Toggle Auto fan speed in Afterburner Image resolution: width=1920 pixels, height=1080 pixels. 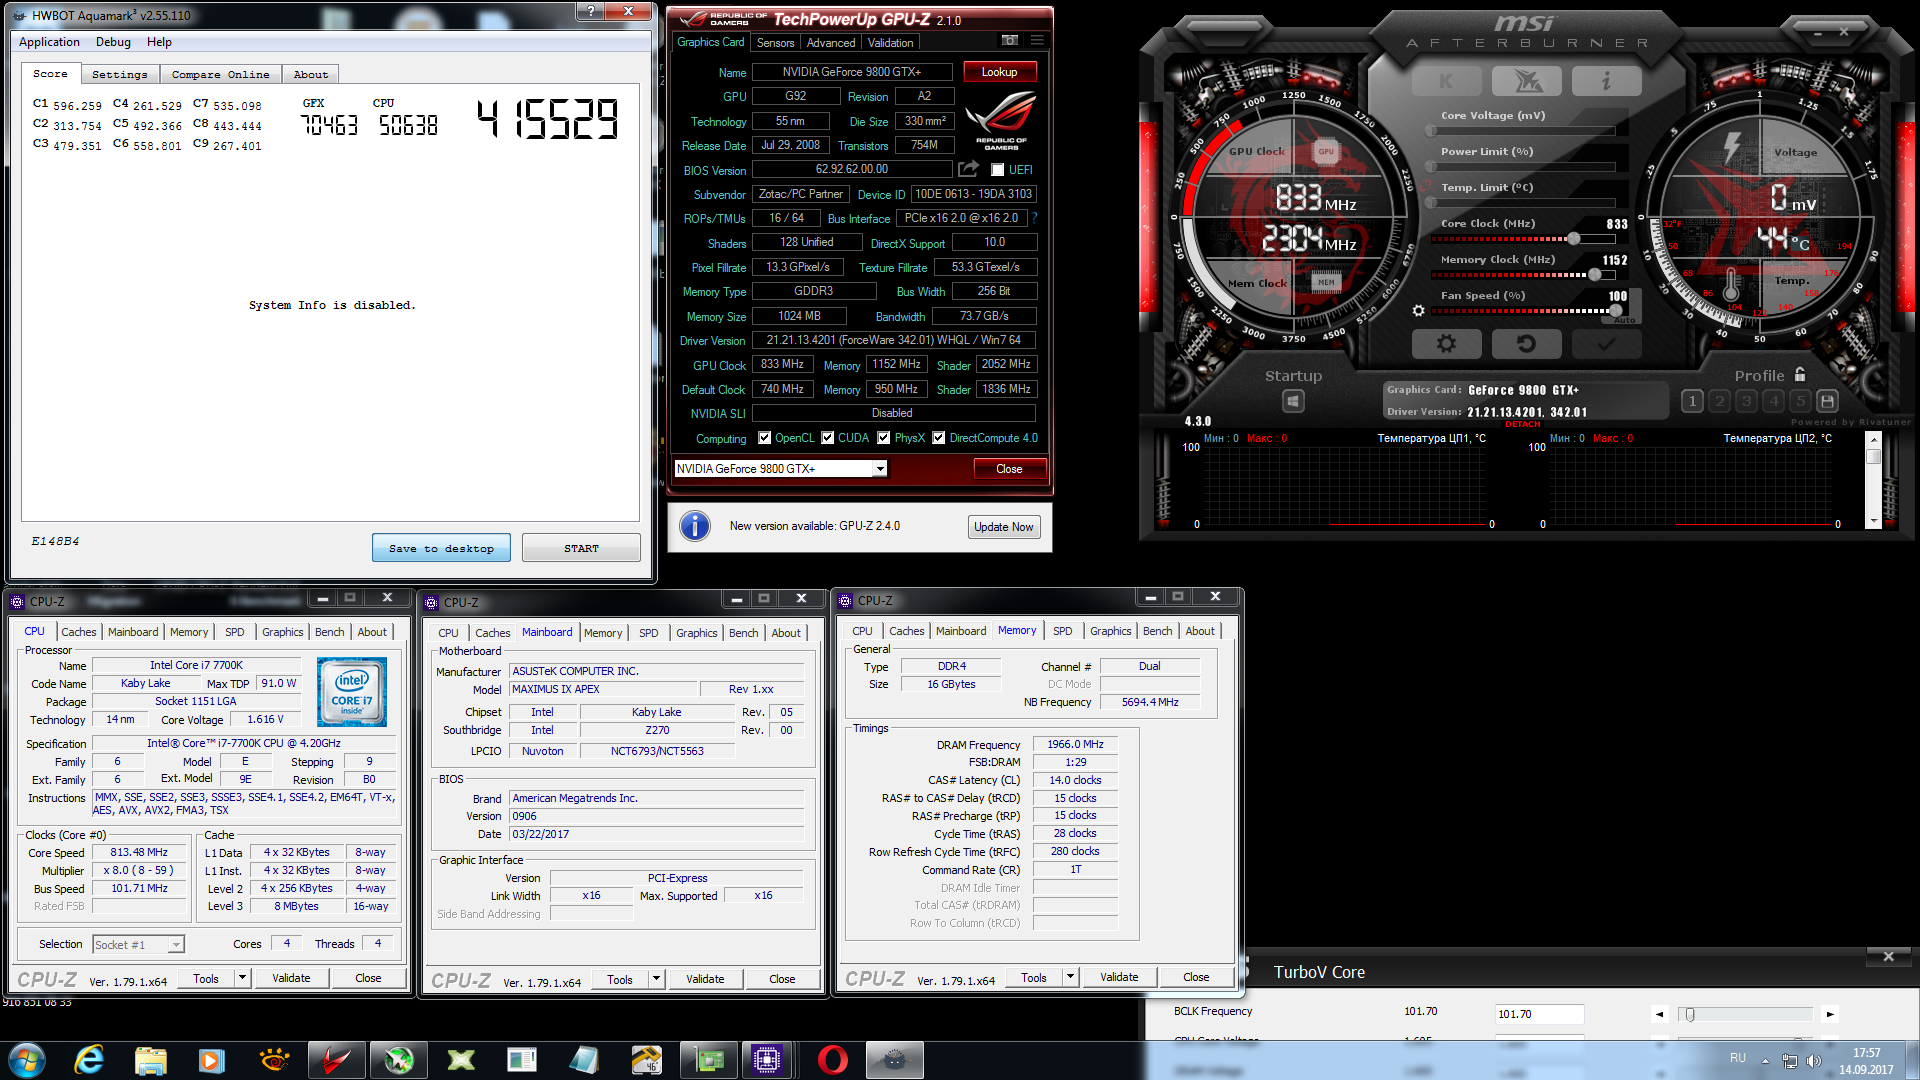click(1624, 320)
